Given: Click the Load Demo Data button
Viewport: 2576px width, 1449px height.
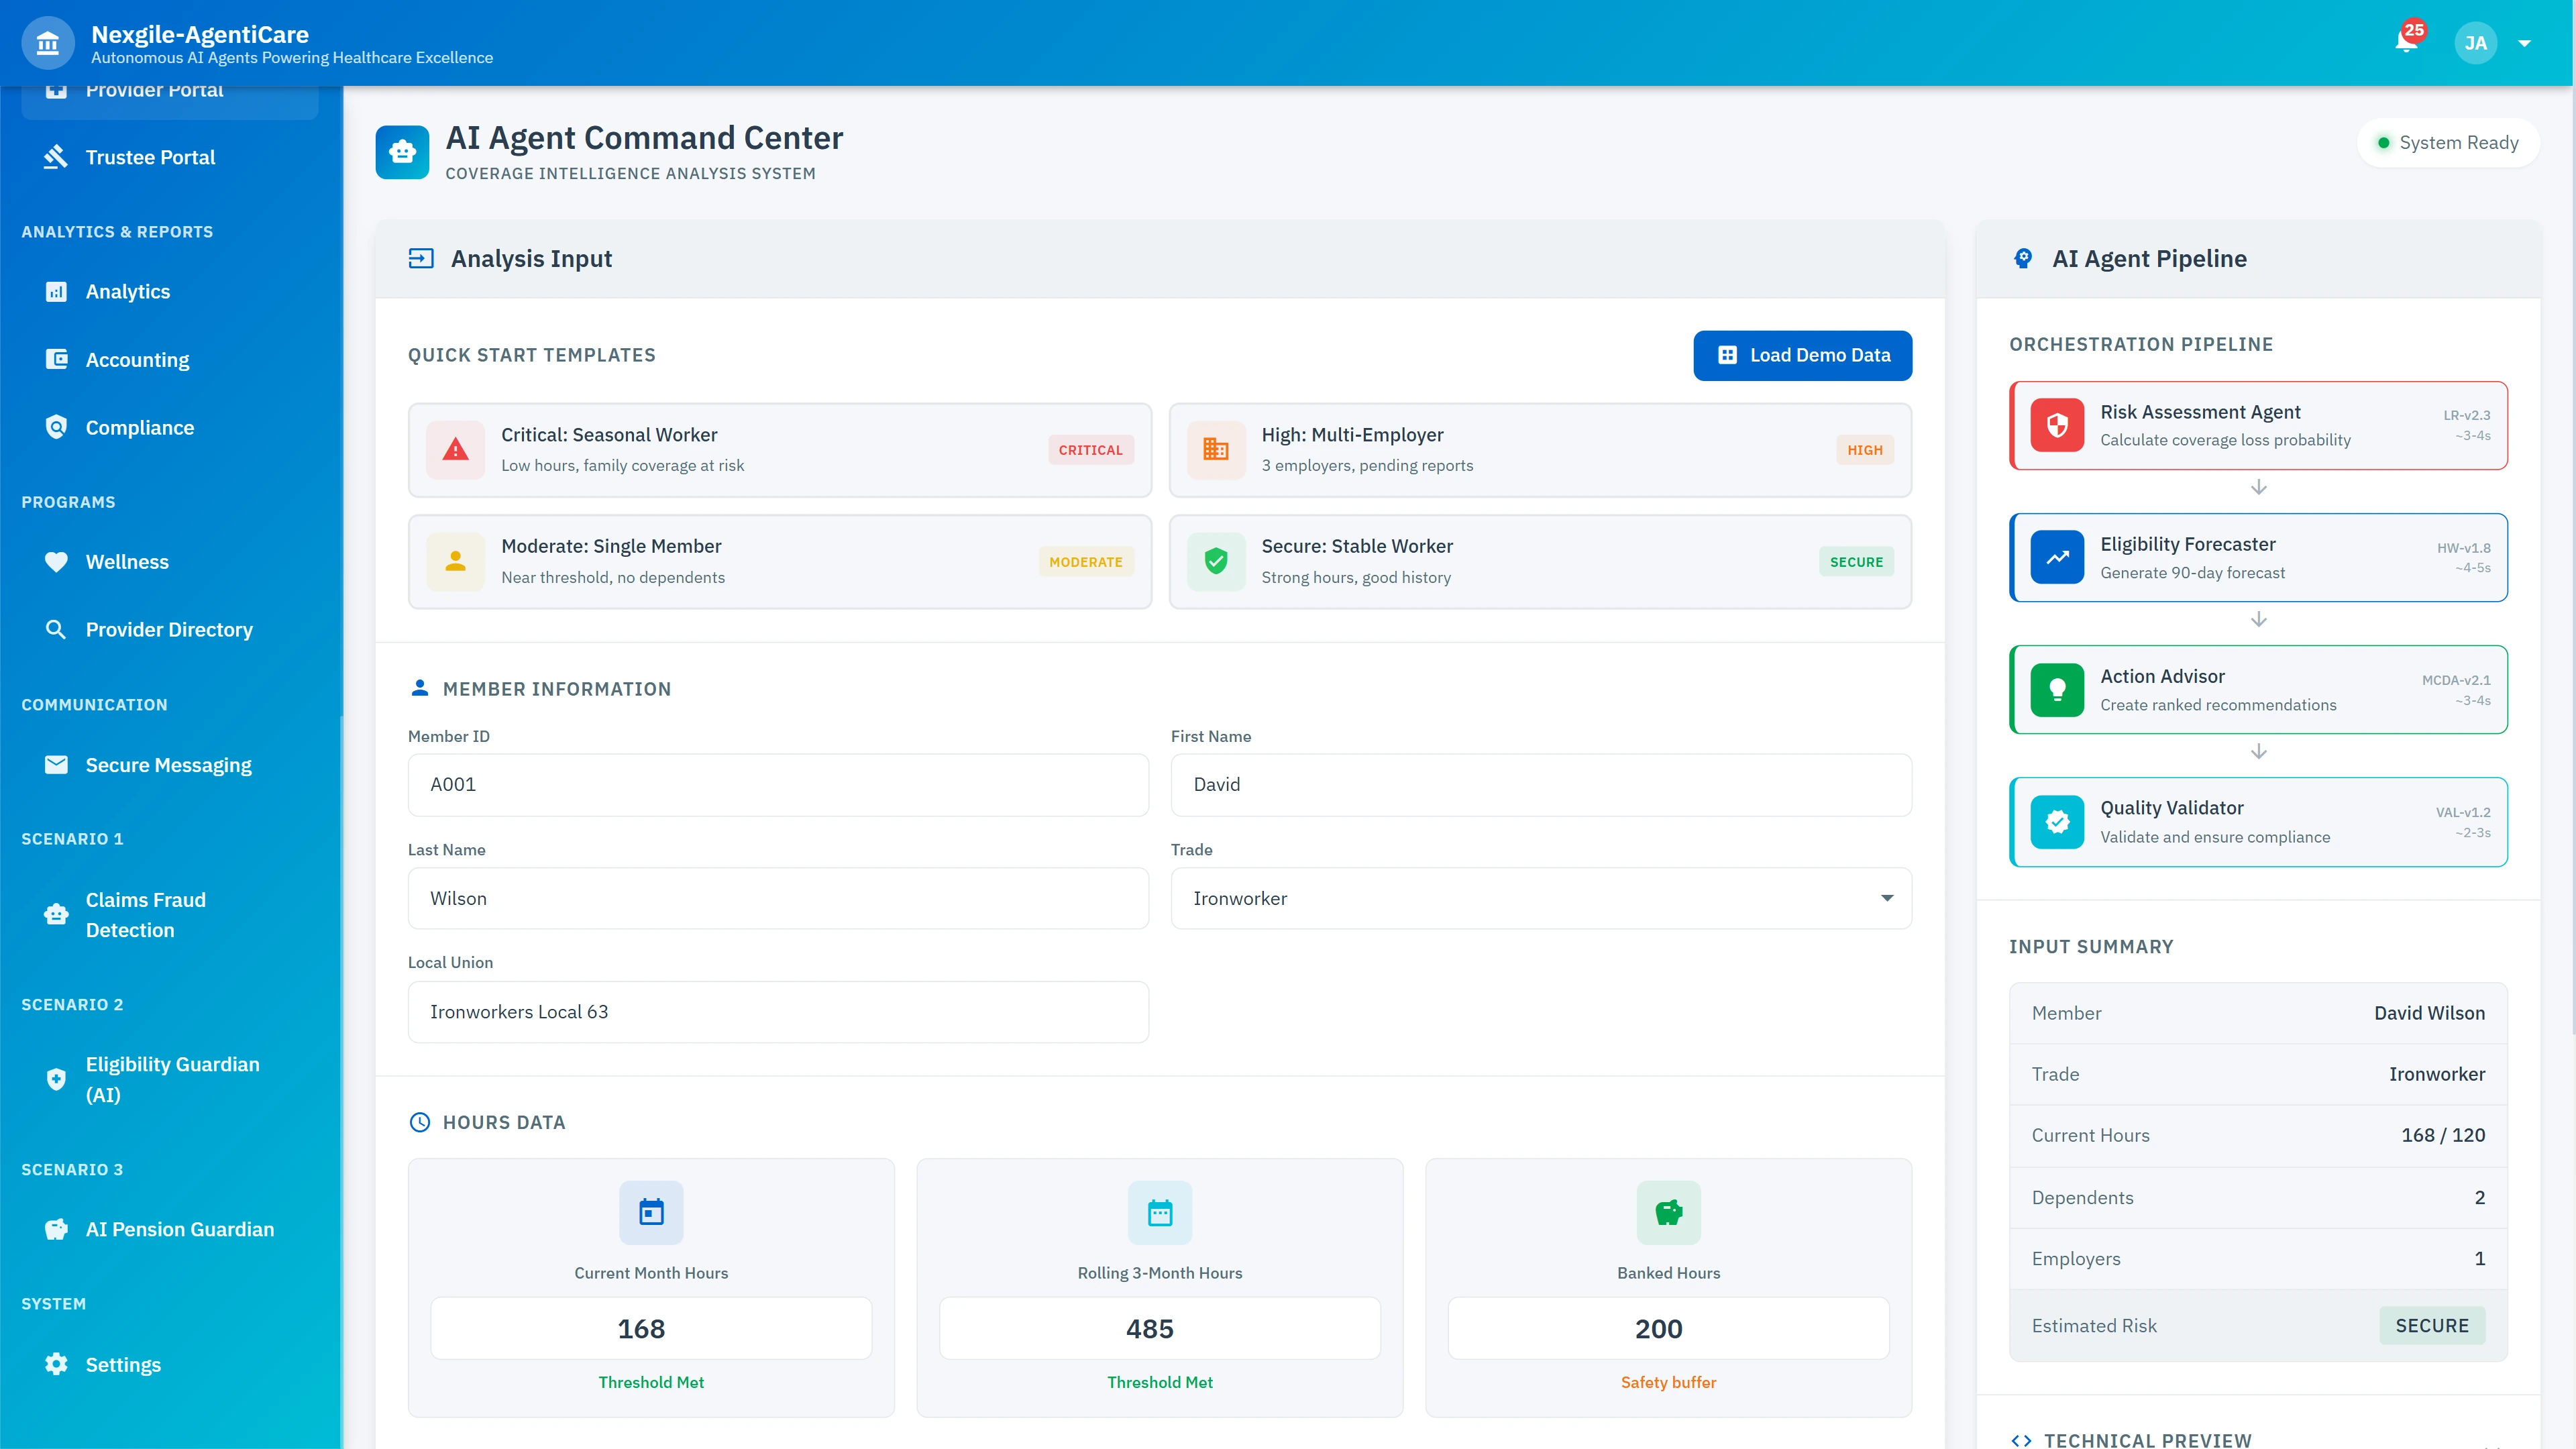Looking at the screenshot, I should [1802, 355].
